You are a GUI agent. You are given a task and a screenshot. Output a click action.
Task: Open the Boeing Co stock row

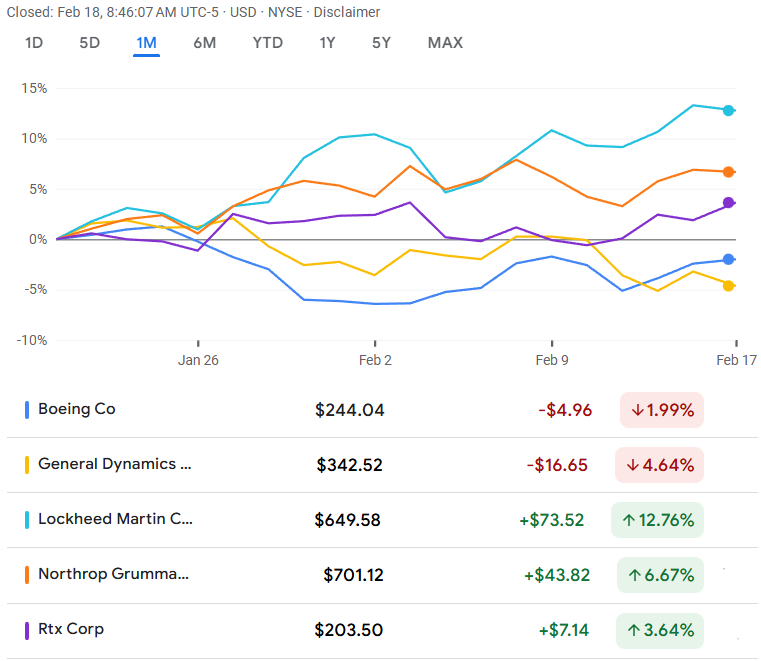pos(382,410)
